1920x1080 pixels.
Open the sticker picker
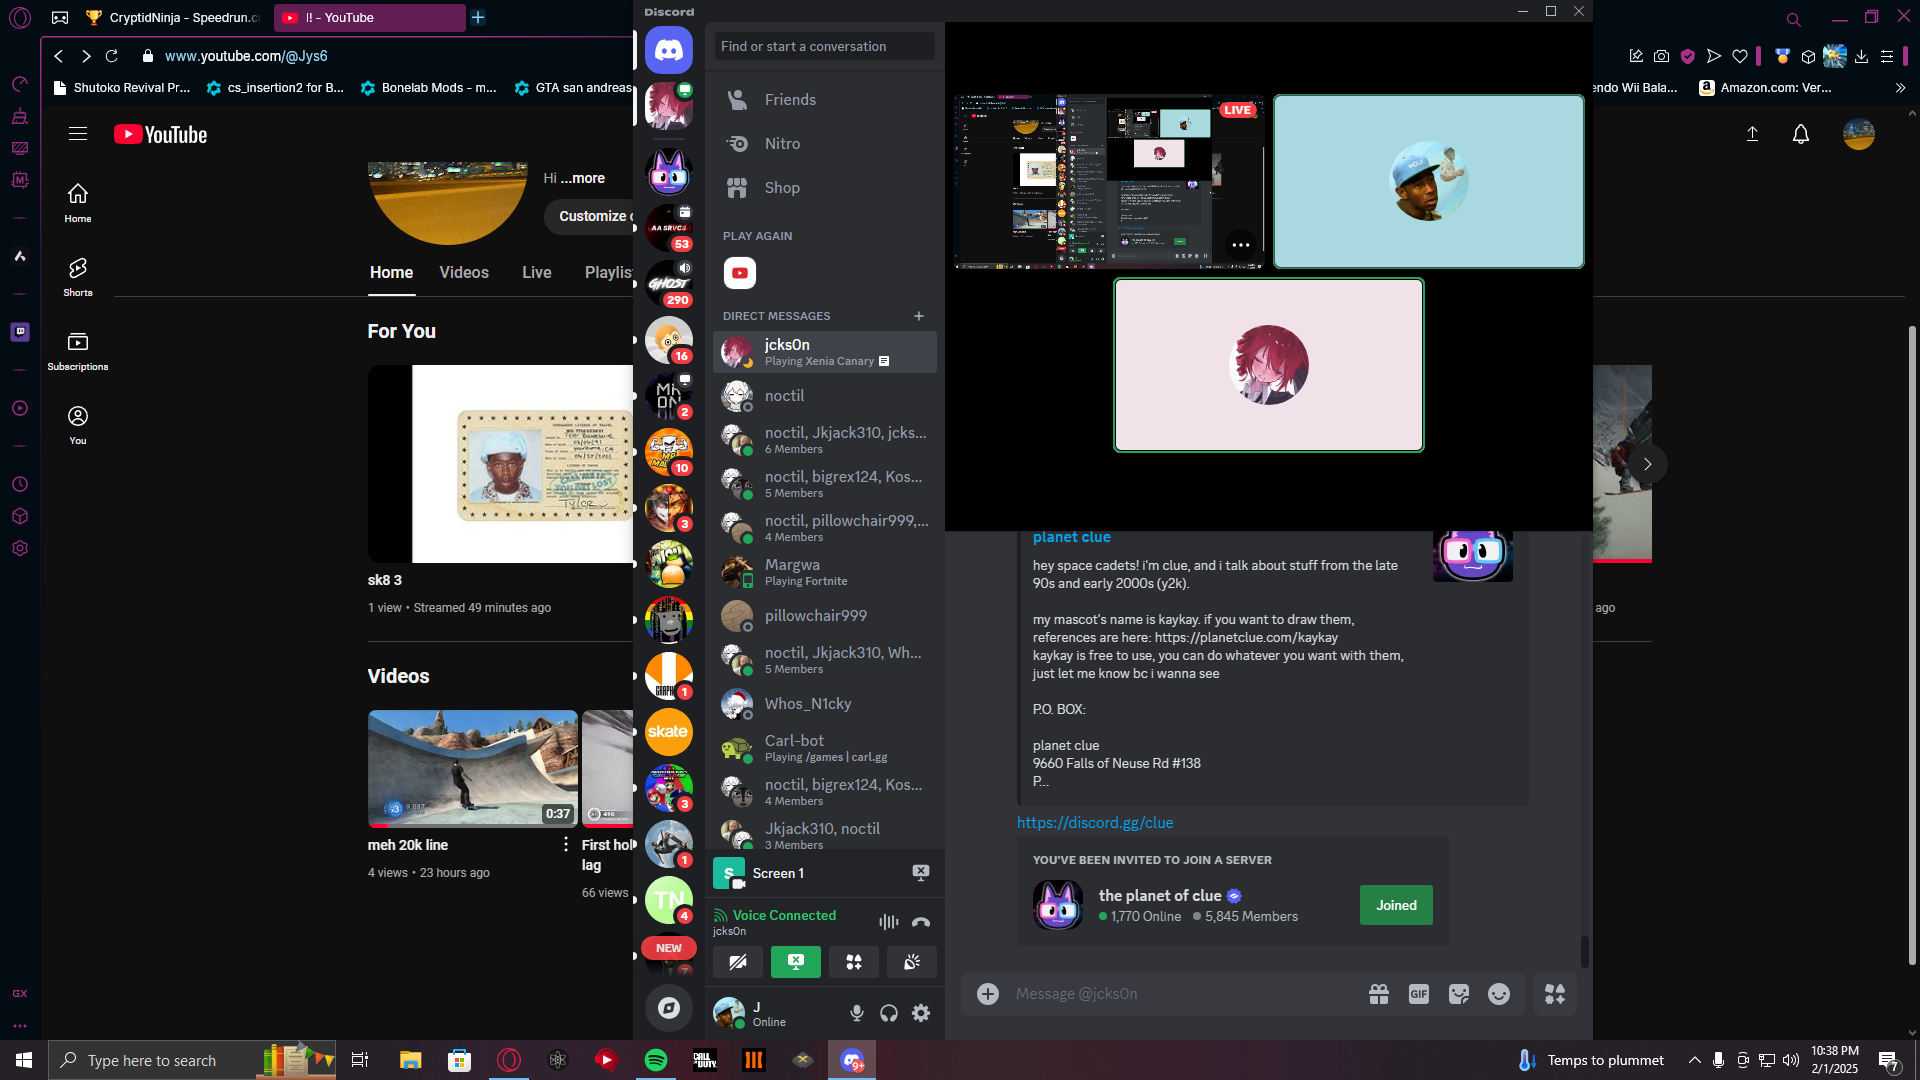click(x=1458, y=994)
